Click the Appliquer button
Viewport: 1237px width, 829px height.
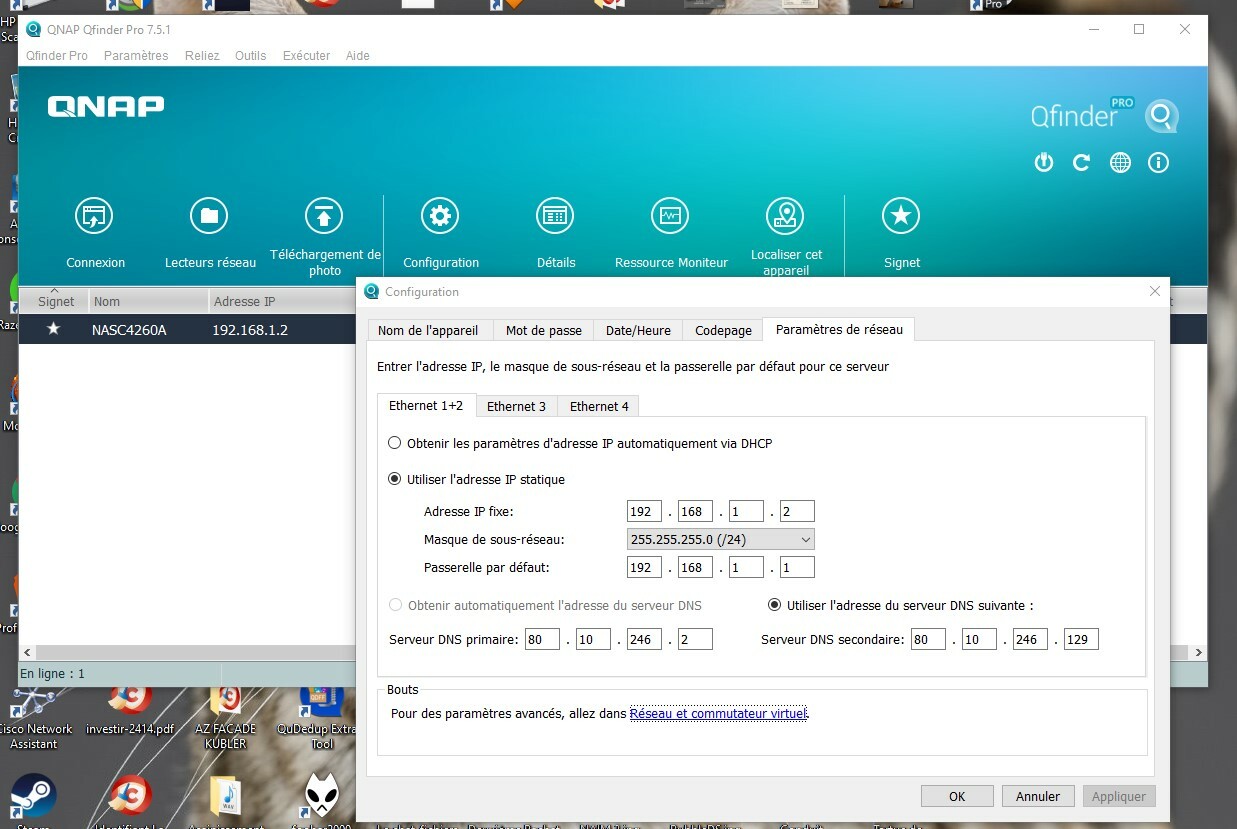1118,796
